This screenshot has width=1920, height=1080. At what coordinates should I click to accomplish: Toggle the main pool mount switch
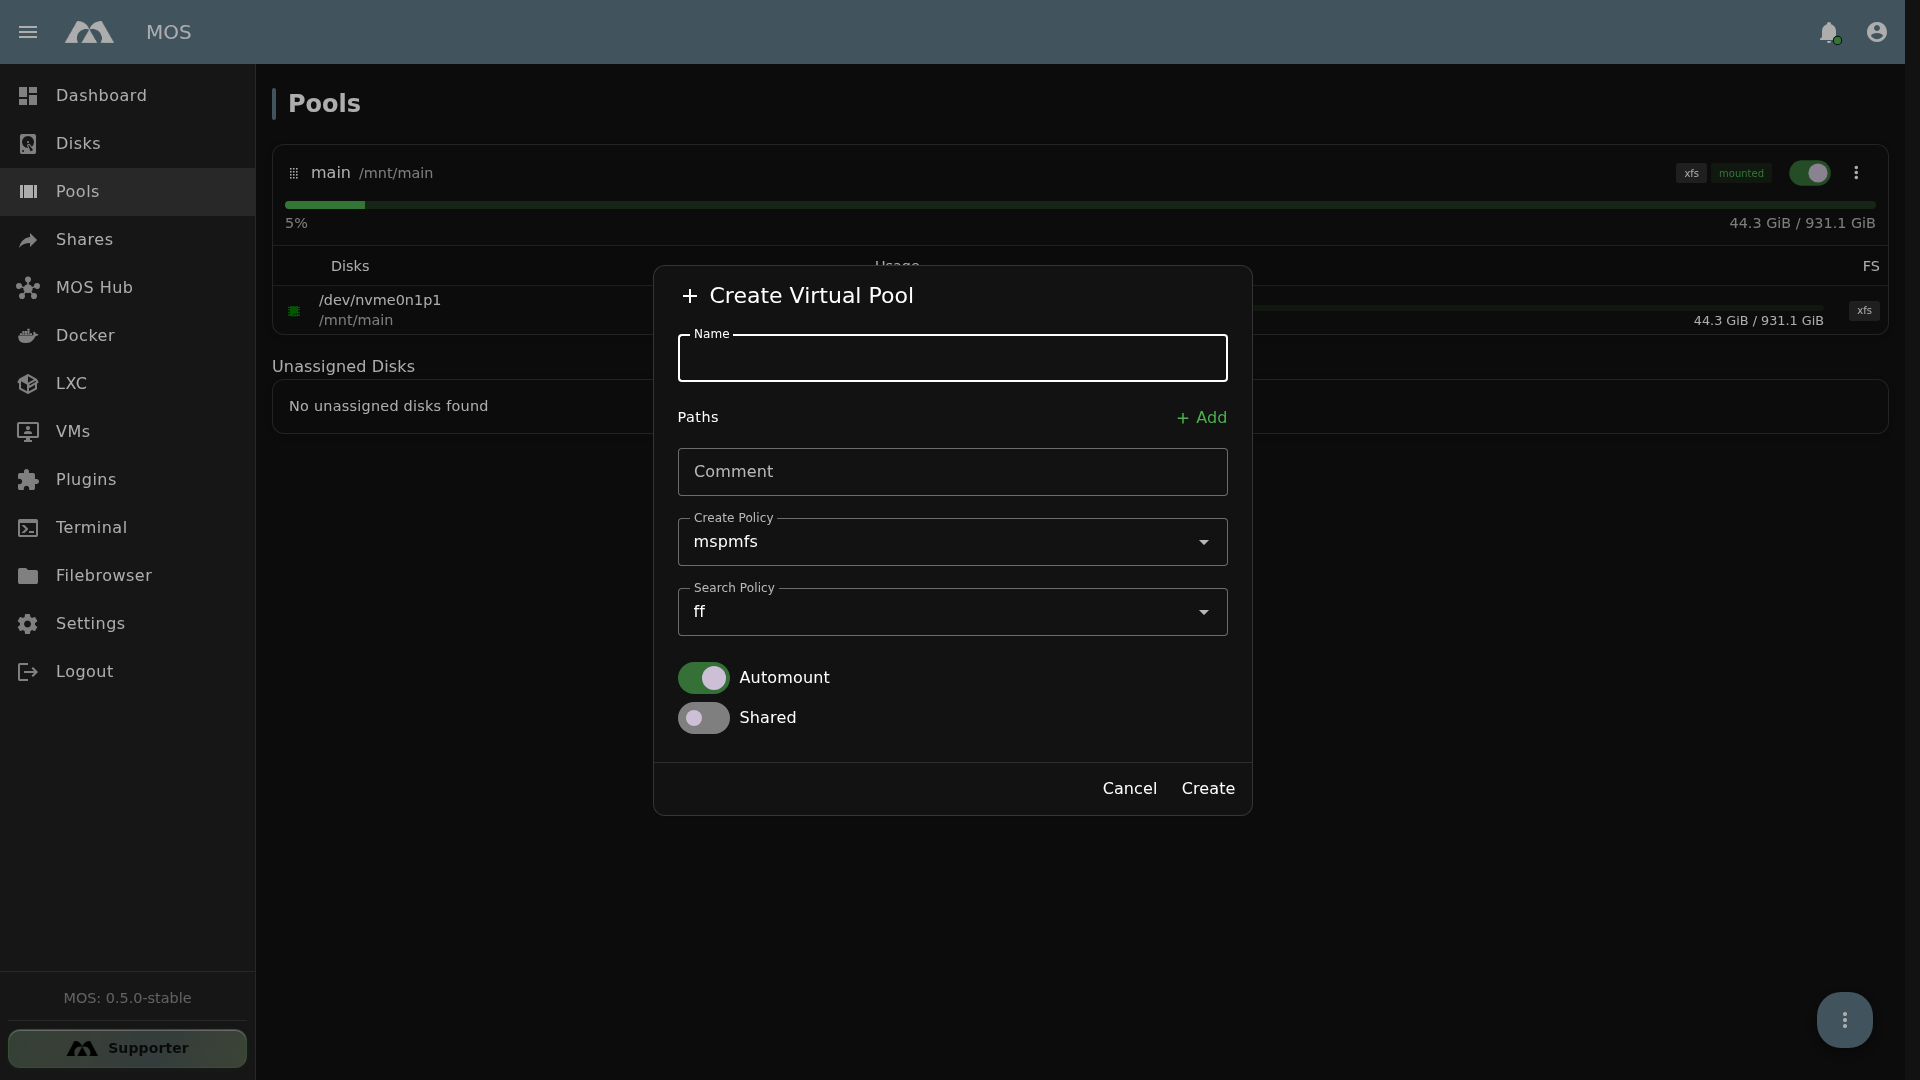(1810, 173)
